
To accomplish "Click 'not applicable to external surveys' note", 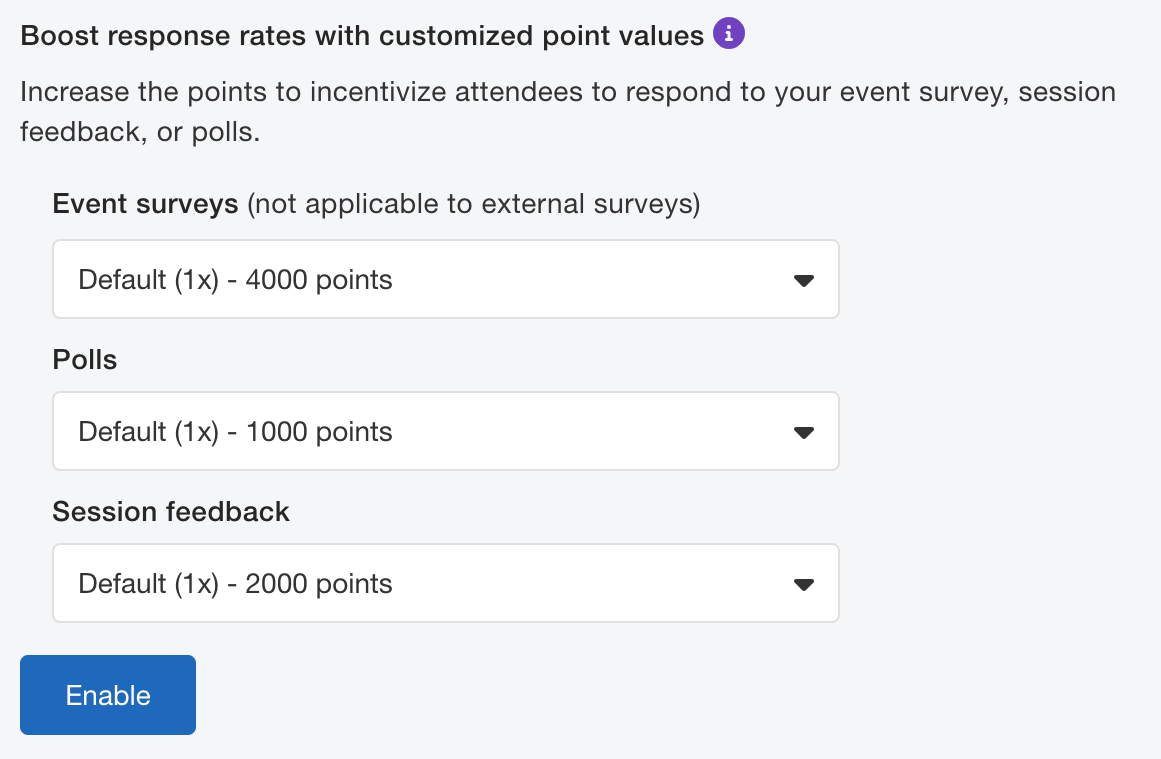I will (473, 205).
